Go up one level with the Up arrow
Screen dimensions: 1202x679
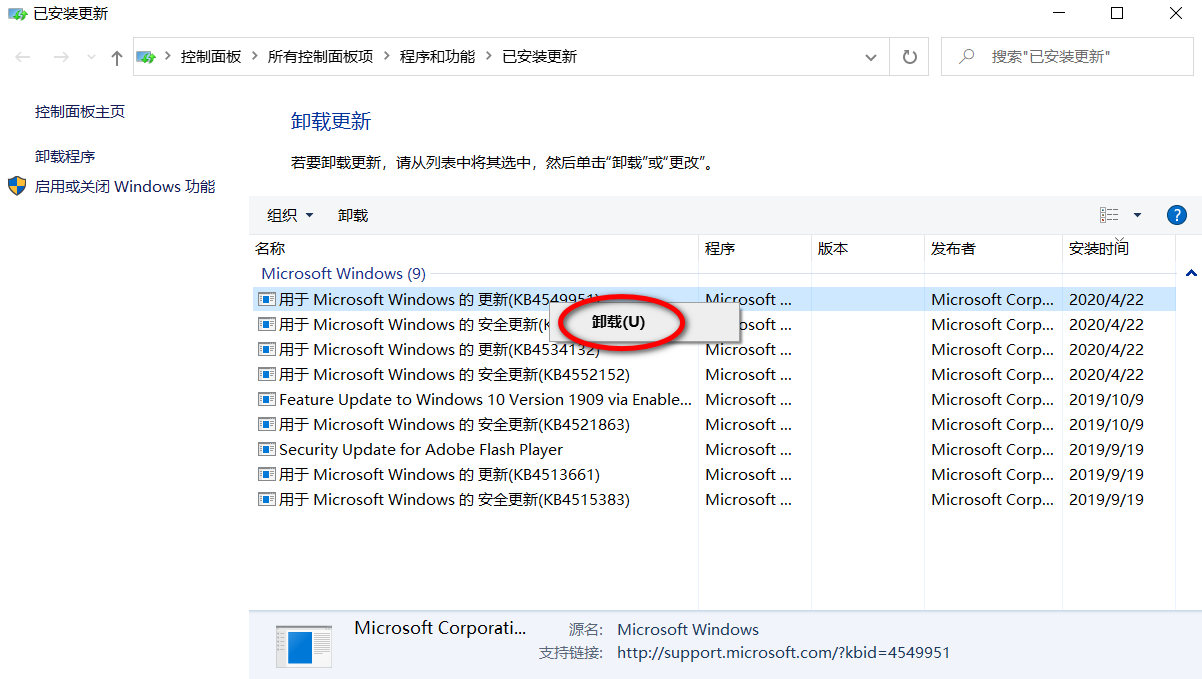(117, 58)
